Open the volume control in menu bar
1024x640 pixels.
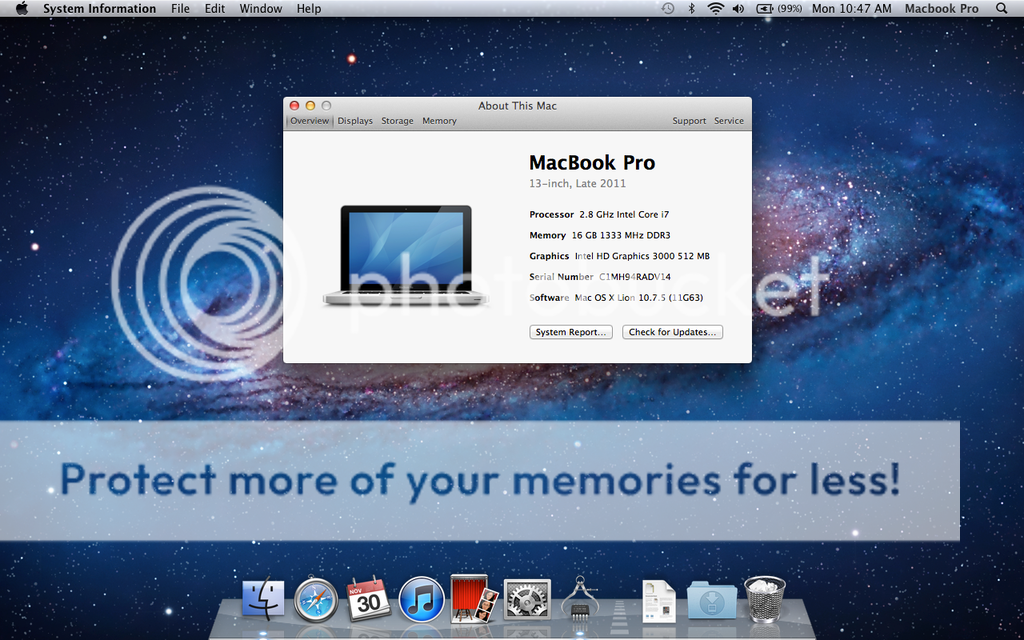pyautogui.click(x=738, y=9)
